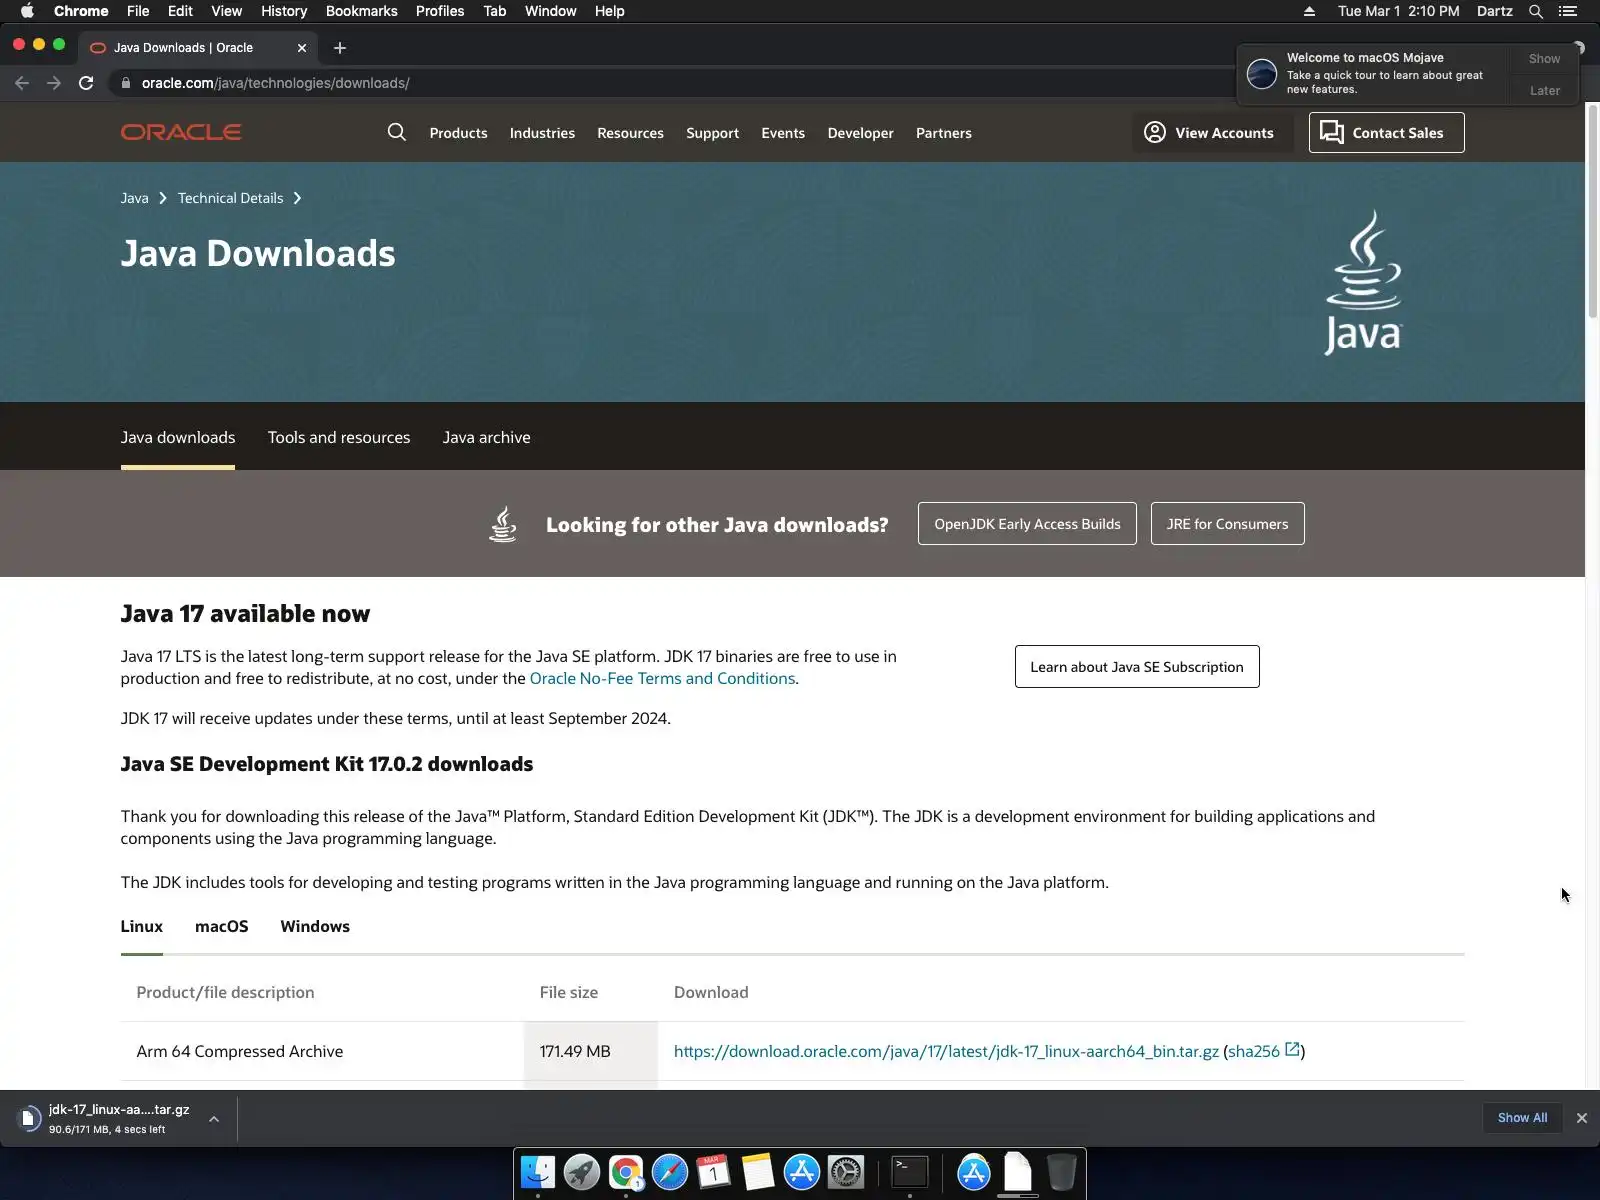Click the jdk-17_linux-aarch64_bin.tar.gz download link

click(946, 1051)
